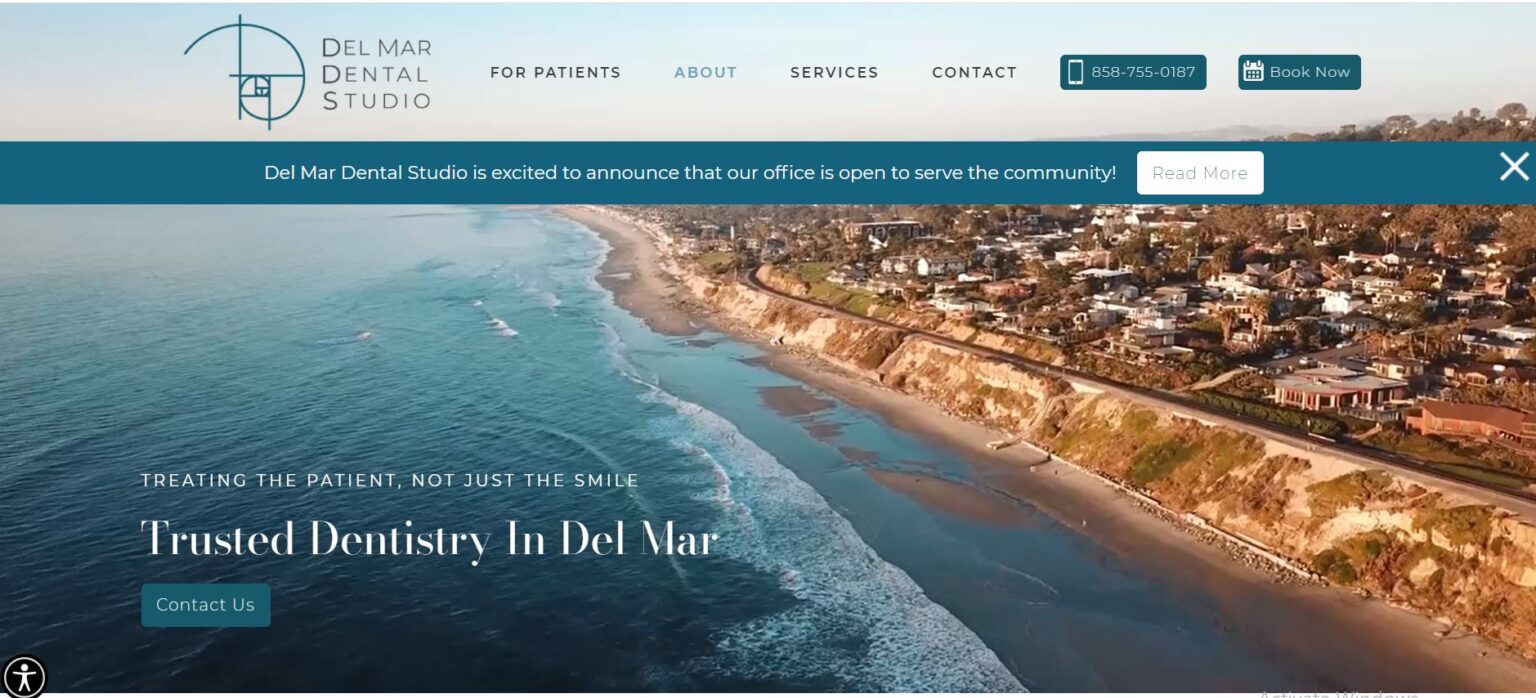Viewport: 1536px width, 698px height.
Task: Open the accessibility widget icon
Action: [x=24, y=676]
